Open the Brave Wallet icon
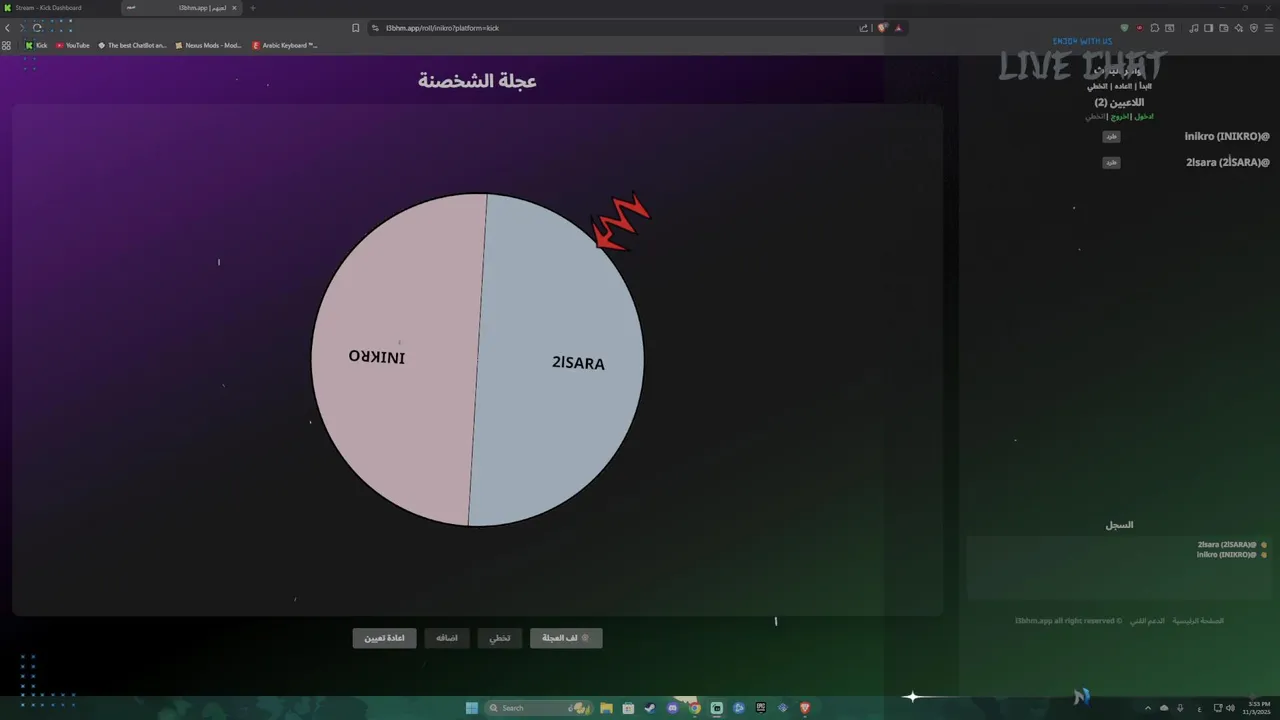Image resolution: width=1280 pixels, height=720 pixels. (x=1224, y=28)
